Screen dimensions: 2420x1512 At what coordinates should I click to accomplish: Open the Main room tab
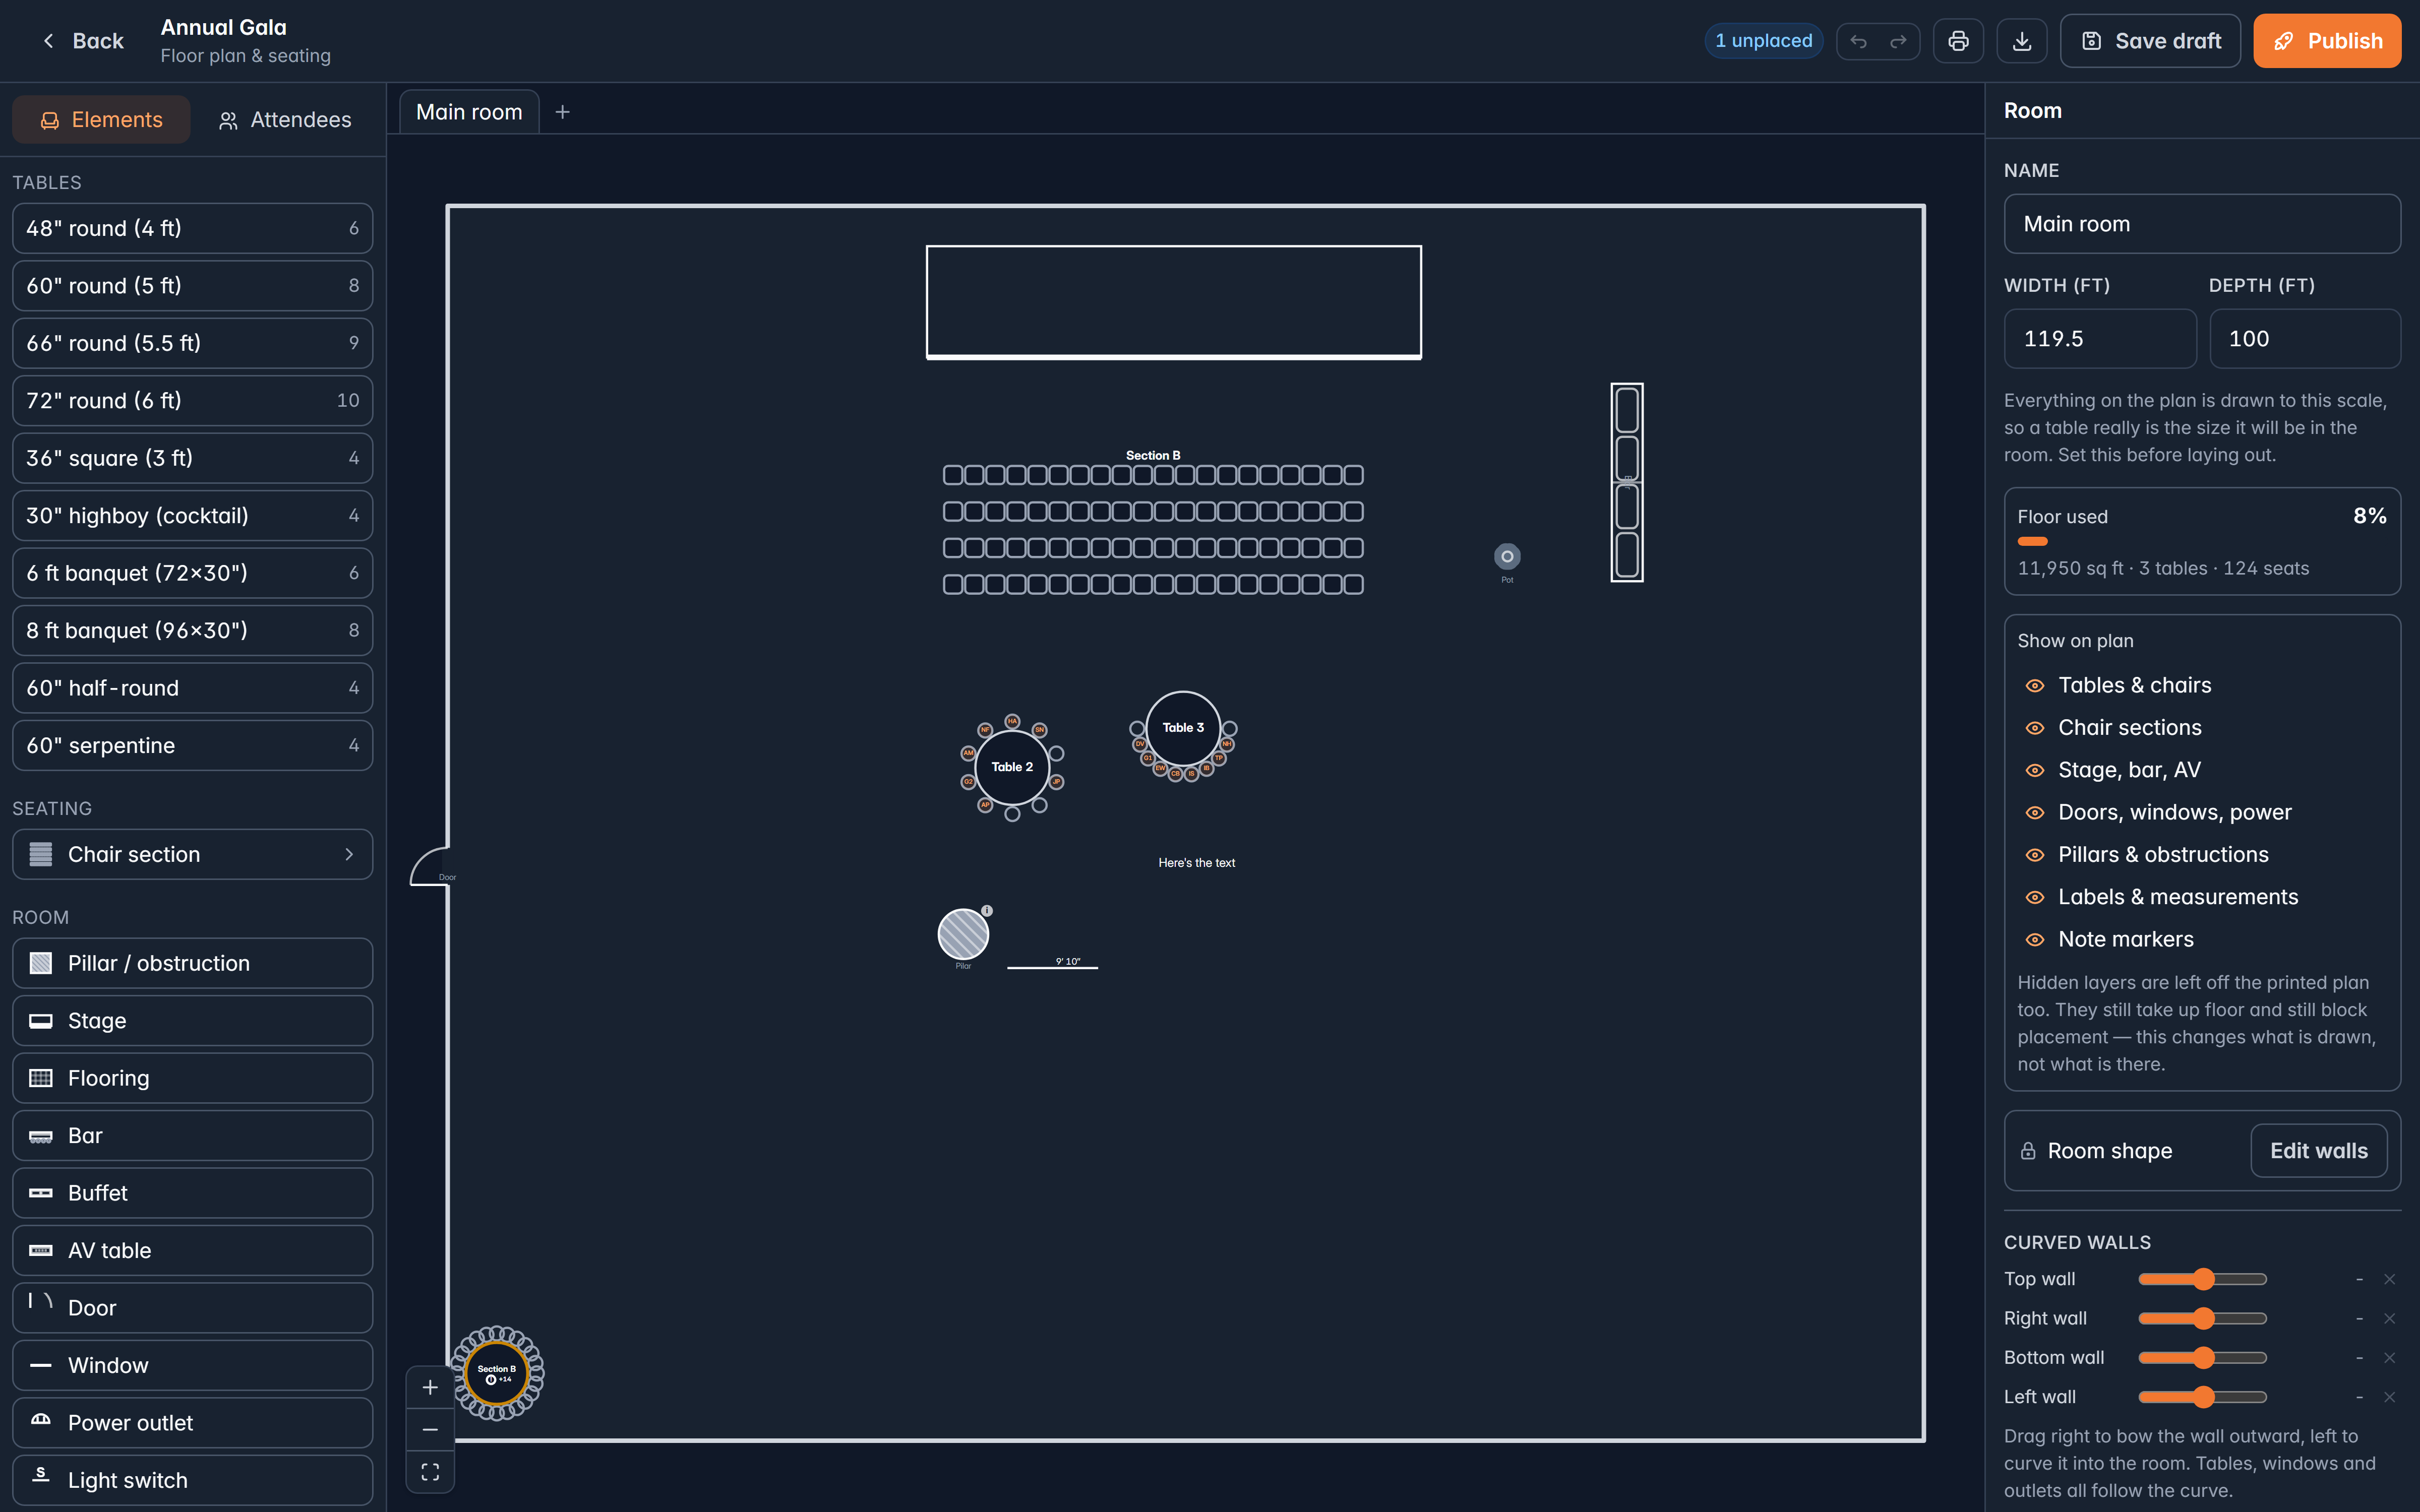(469, 112)
